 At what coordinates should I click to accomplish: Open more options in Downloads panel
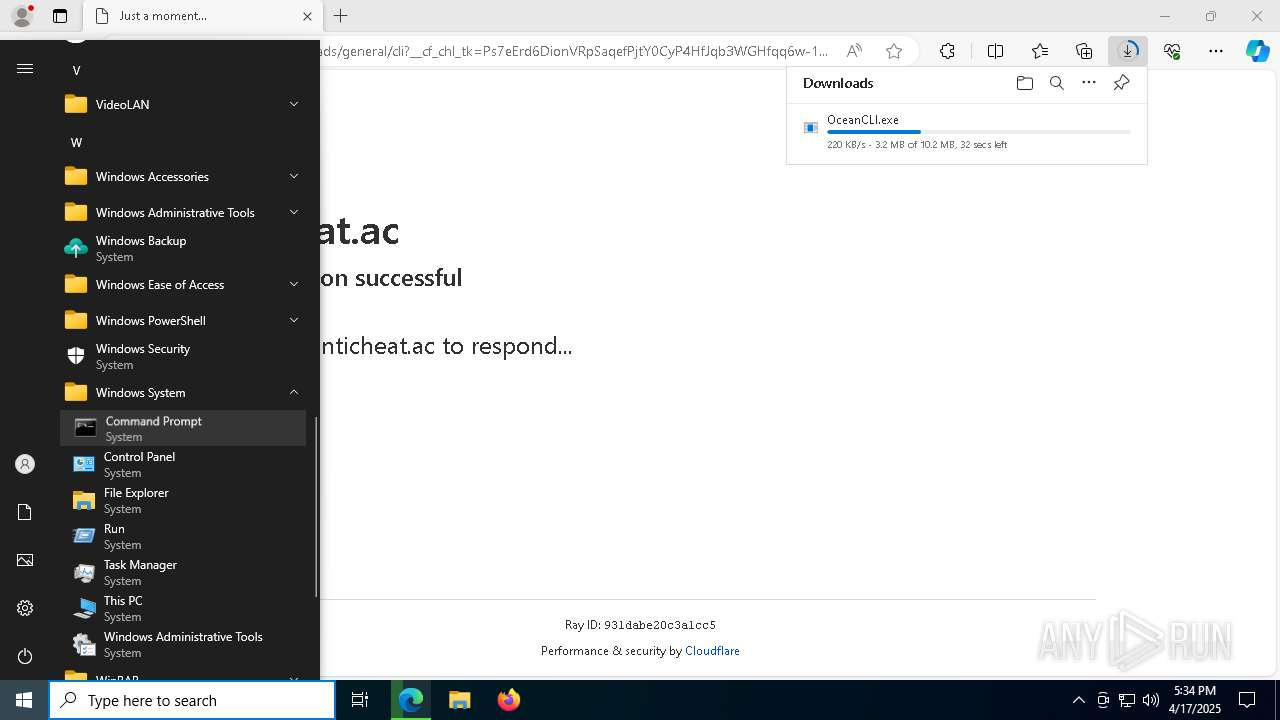tap(1089, 83)
